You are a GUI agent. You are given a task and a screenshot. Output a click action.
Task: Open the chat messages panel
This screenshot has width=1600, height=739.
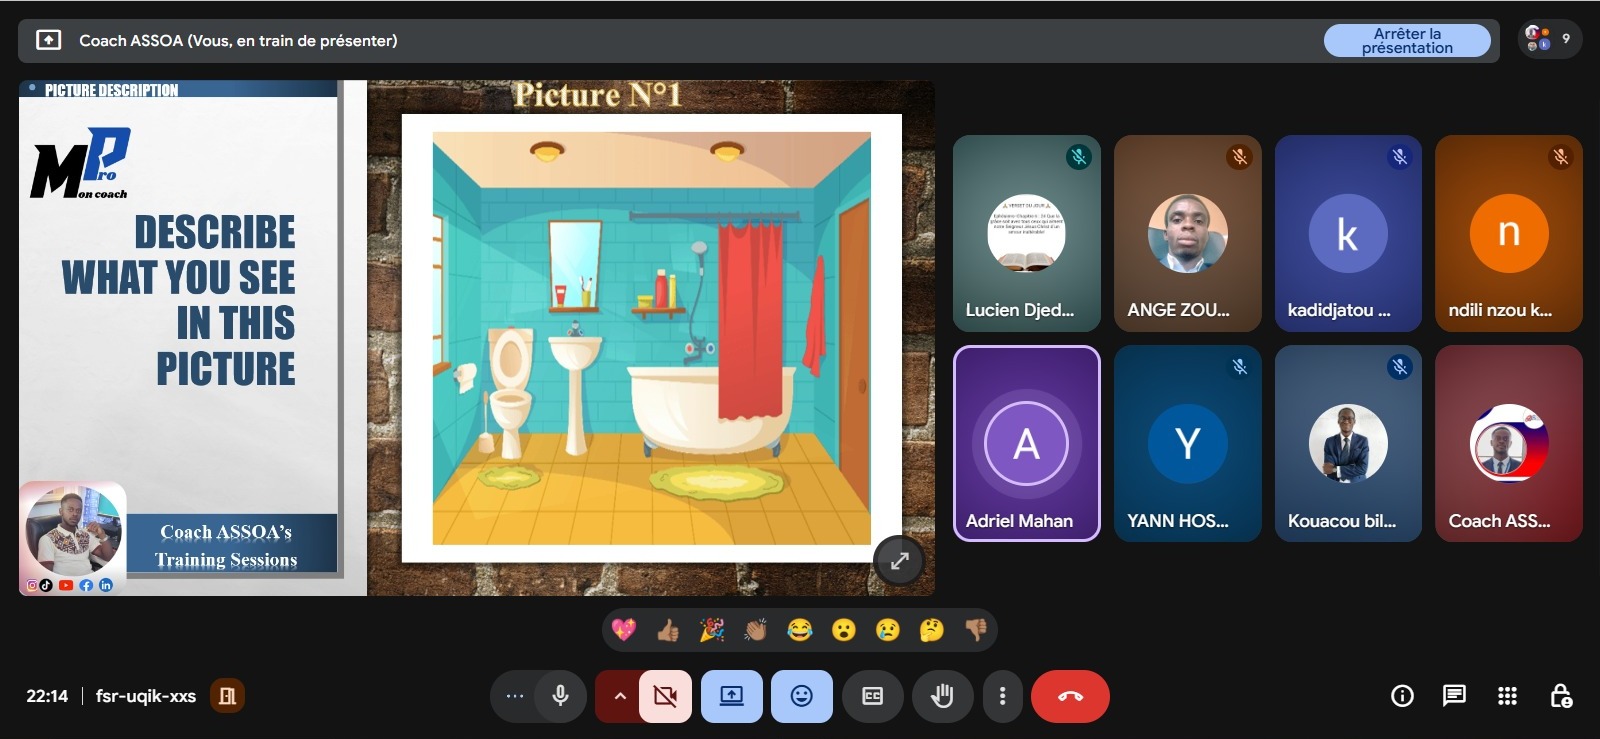point(1454,696)
